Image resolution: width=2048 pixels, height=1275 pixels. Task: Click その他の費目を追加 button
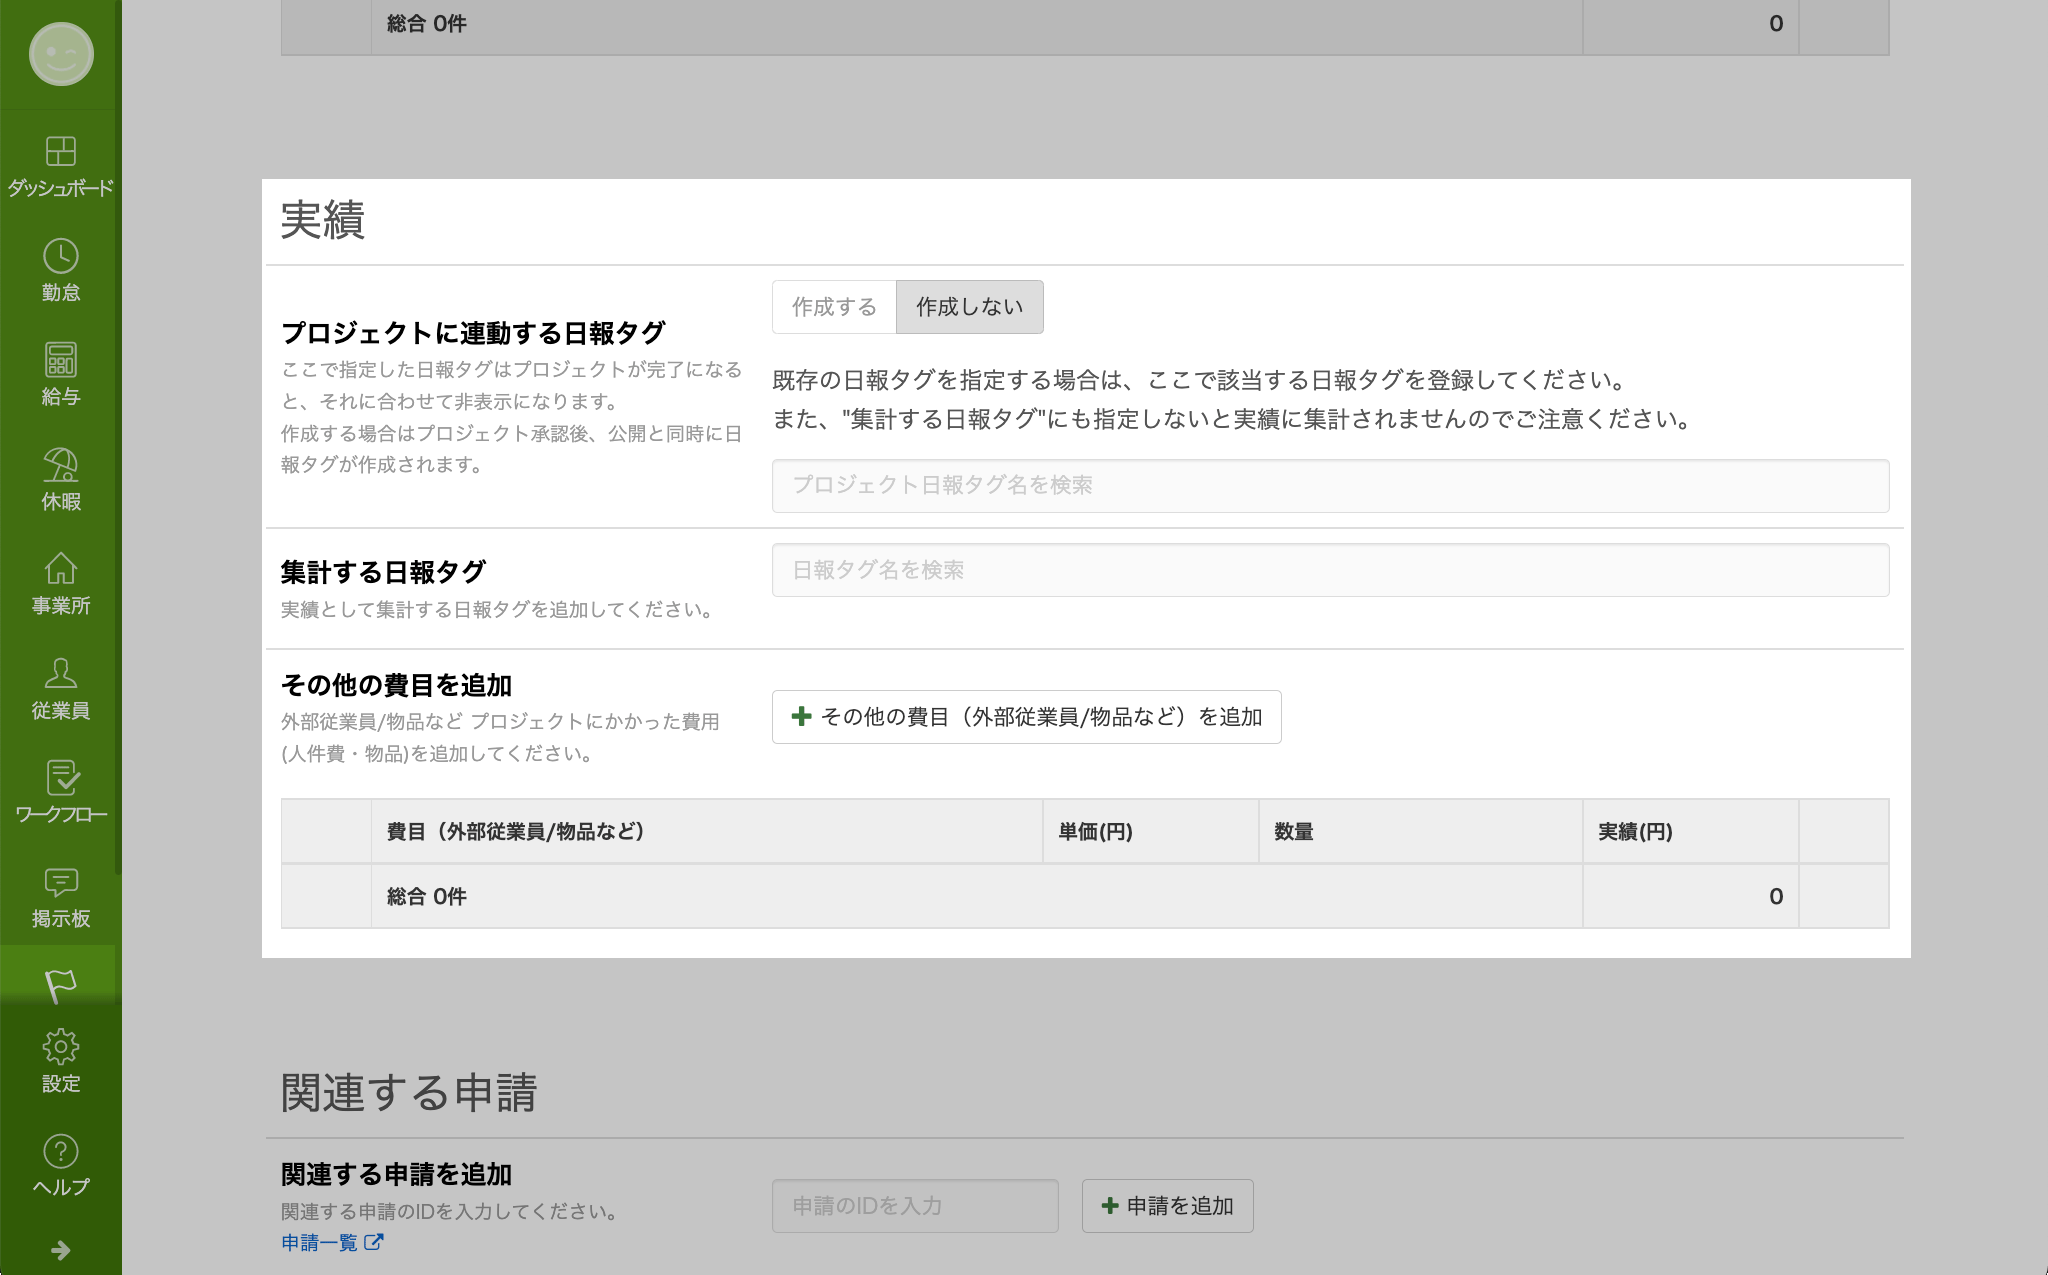tap(1026, 717)
